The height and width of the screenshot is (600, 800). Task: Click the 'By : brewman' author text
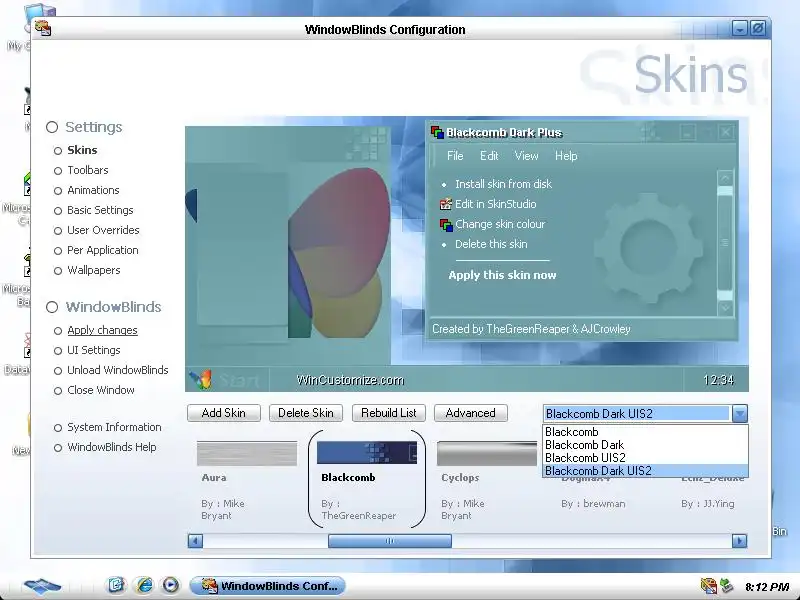(593, 504)
